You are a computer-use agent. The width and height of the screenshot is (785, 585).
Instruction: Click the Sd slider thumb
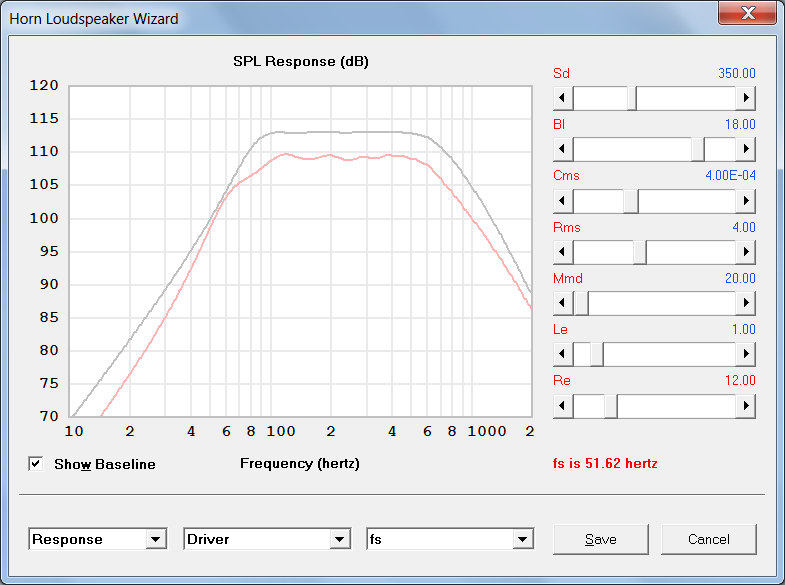[632, 98]
